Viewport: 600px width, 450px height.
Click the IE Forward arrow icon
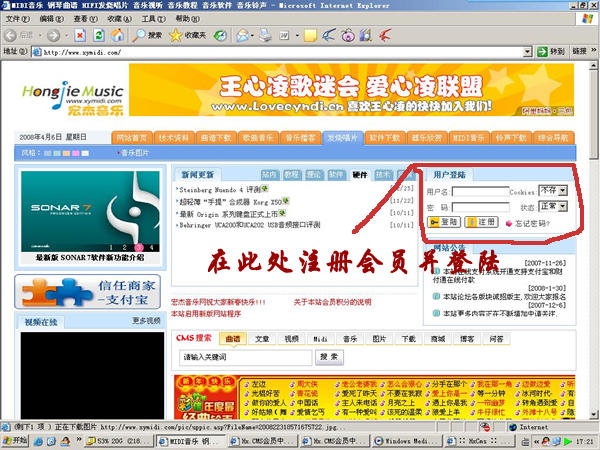[x=53, y=36]
